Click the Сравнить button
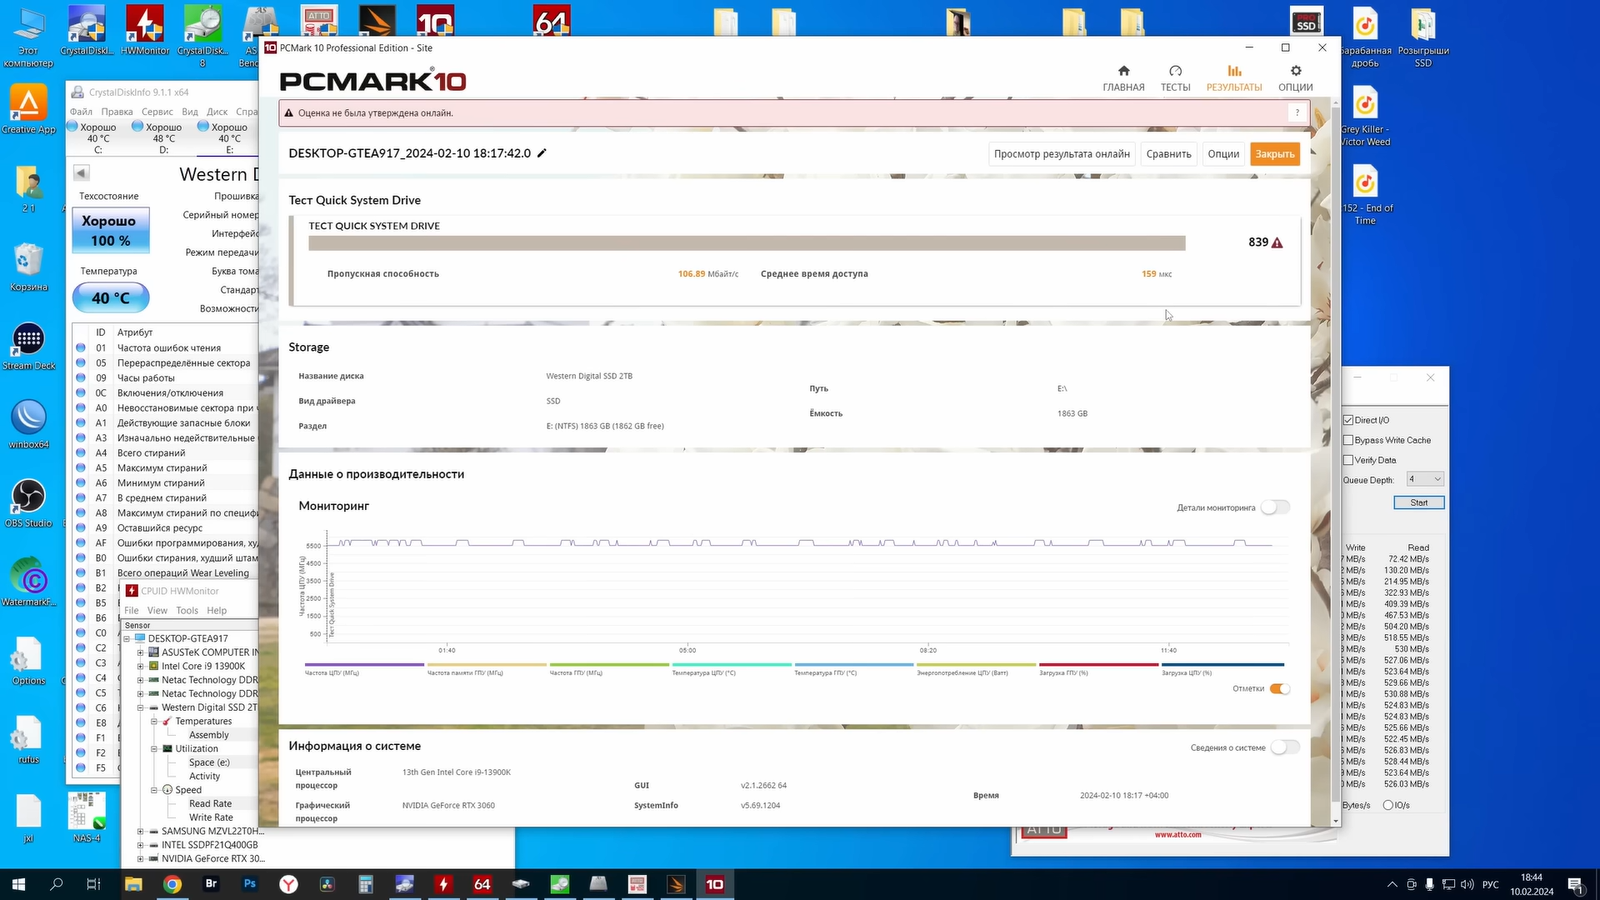The height and width of the screenshot is (900, 1600). (x=1168, y=154)
